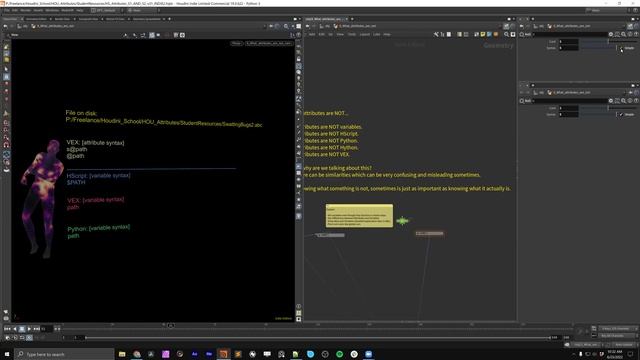Image resolution: width=640 pixels, height=360 pixels.
Task: Switch to the Animation Editor tab
Action: (x=36, y=19)
